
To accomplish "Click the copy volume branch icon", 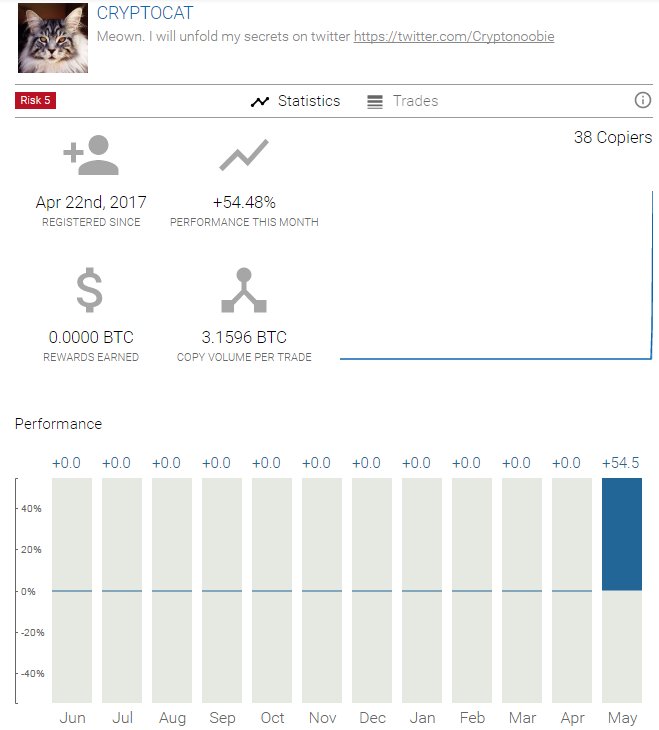I will (x=244, y=290).
